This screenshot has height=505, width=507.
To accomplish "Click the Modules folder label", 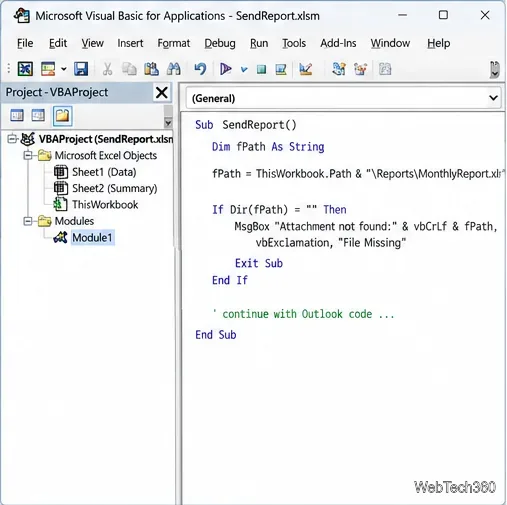I will pyautogui.click(x=74, y=221).
